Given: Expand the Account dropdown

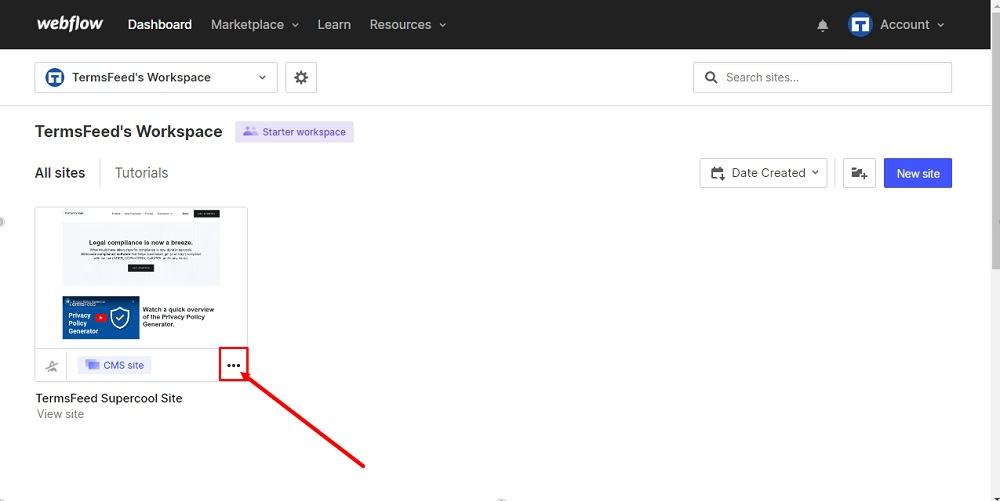Looking at the screenshot, I should (912, 24).
